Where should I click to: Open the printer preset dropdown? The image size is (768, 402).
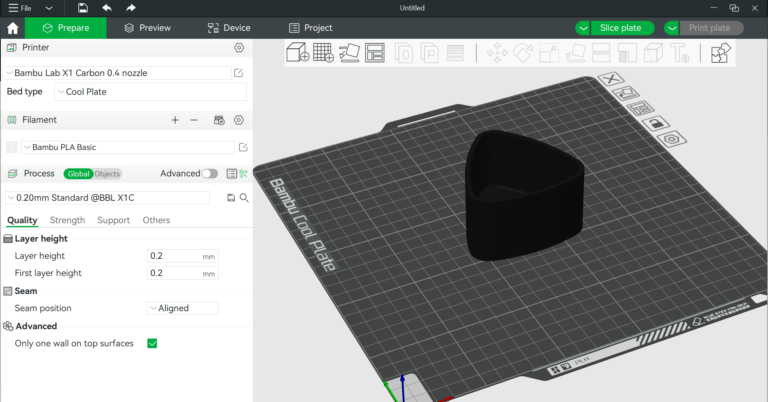point(118,73)
